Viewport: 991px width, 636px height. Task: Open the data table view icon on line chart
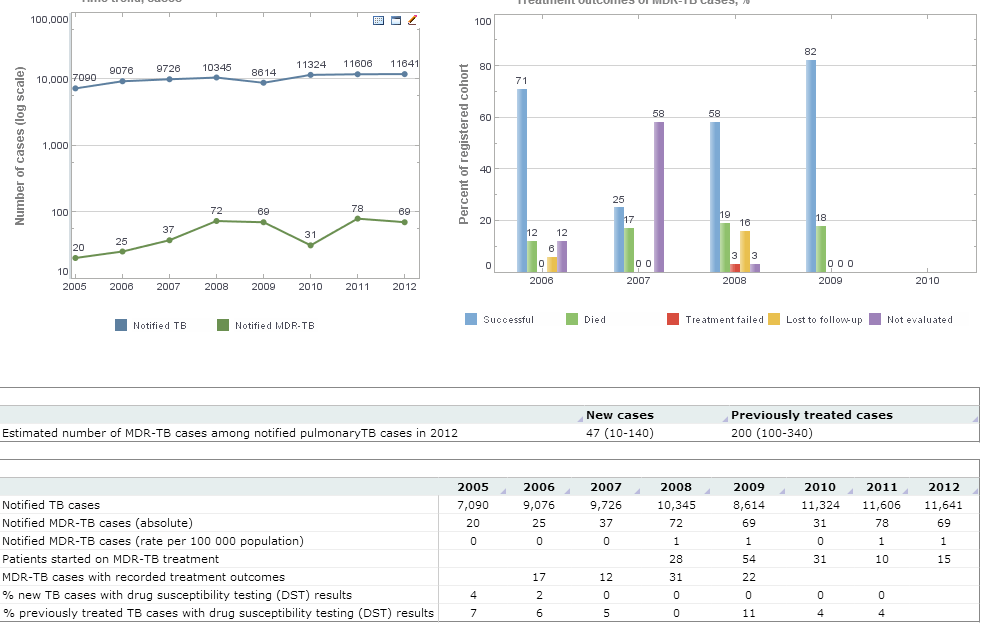click(379, 20)
